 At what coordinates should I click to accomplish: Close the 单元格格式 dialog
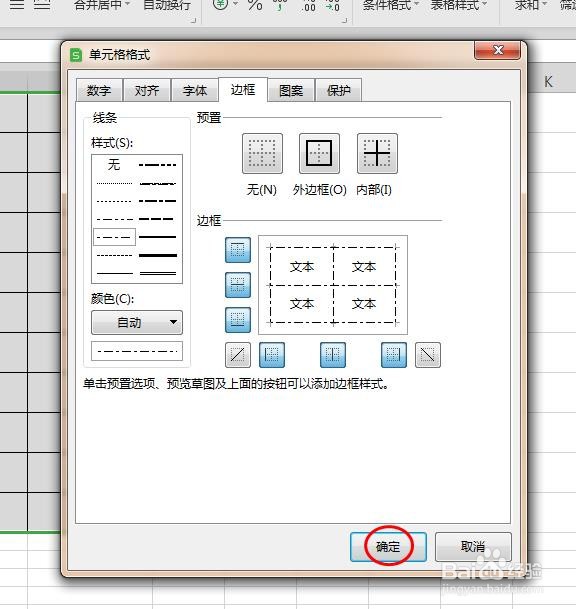(x=497, y=50)
